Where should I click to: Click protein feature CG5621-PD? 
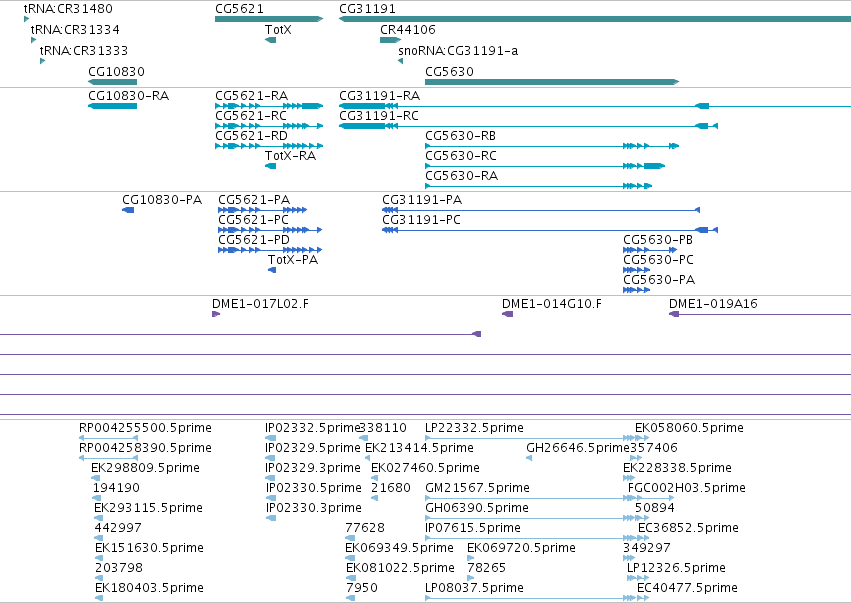coord(270,250)
